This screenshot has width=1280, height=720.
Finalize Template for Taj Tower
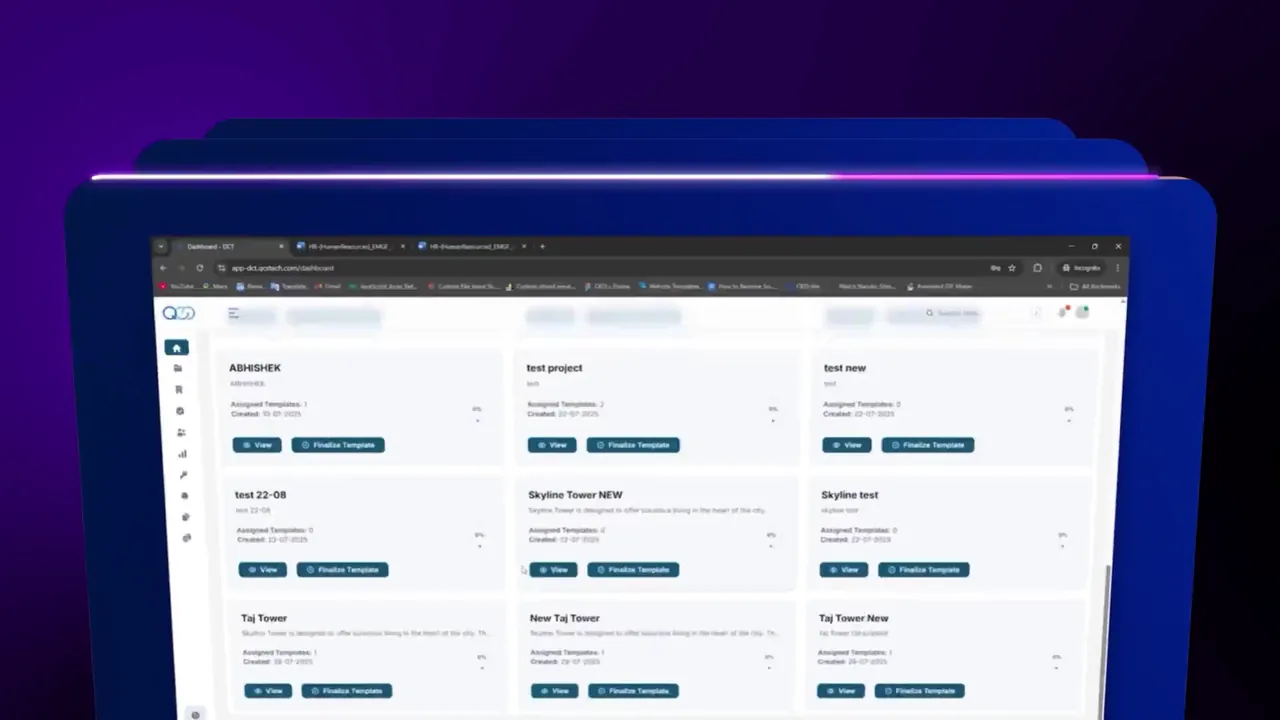pos(347,691)
